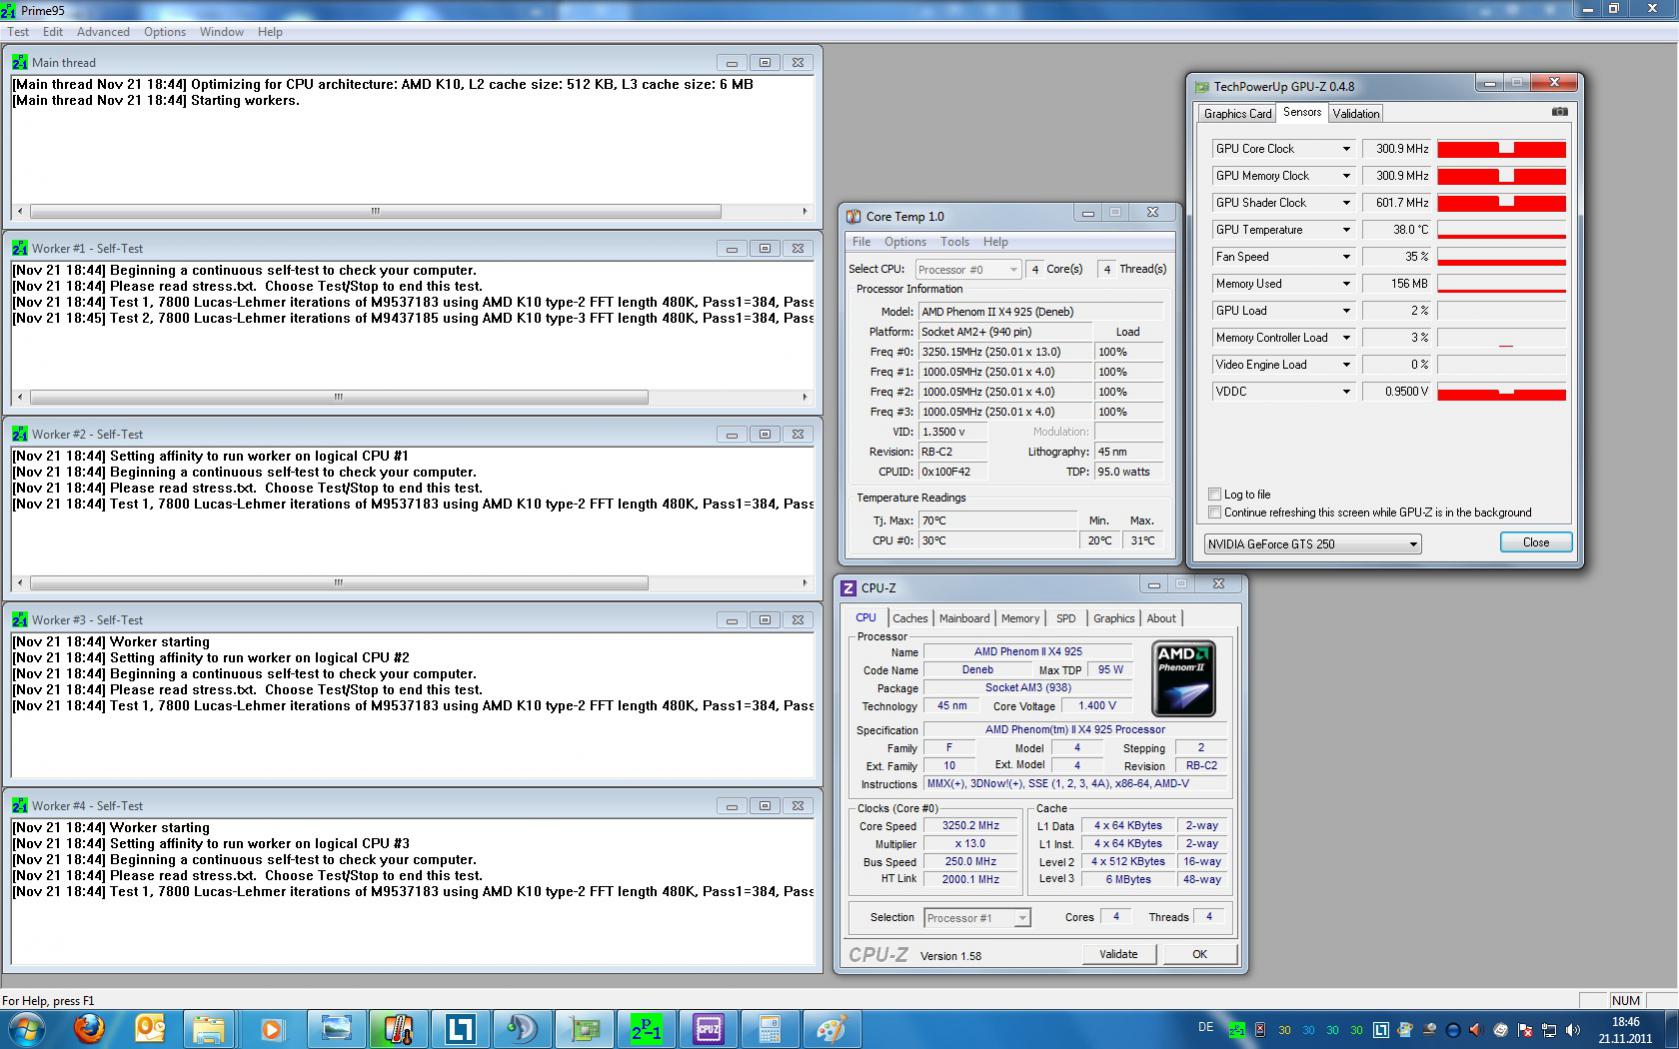Switch to GPU-Z graphics card taskbar icon
Screen dimensions: 1679x1049
[584, 1029]
